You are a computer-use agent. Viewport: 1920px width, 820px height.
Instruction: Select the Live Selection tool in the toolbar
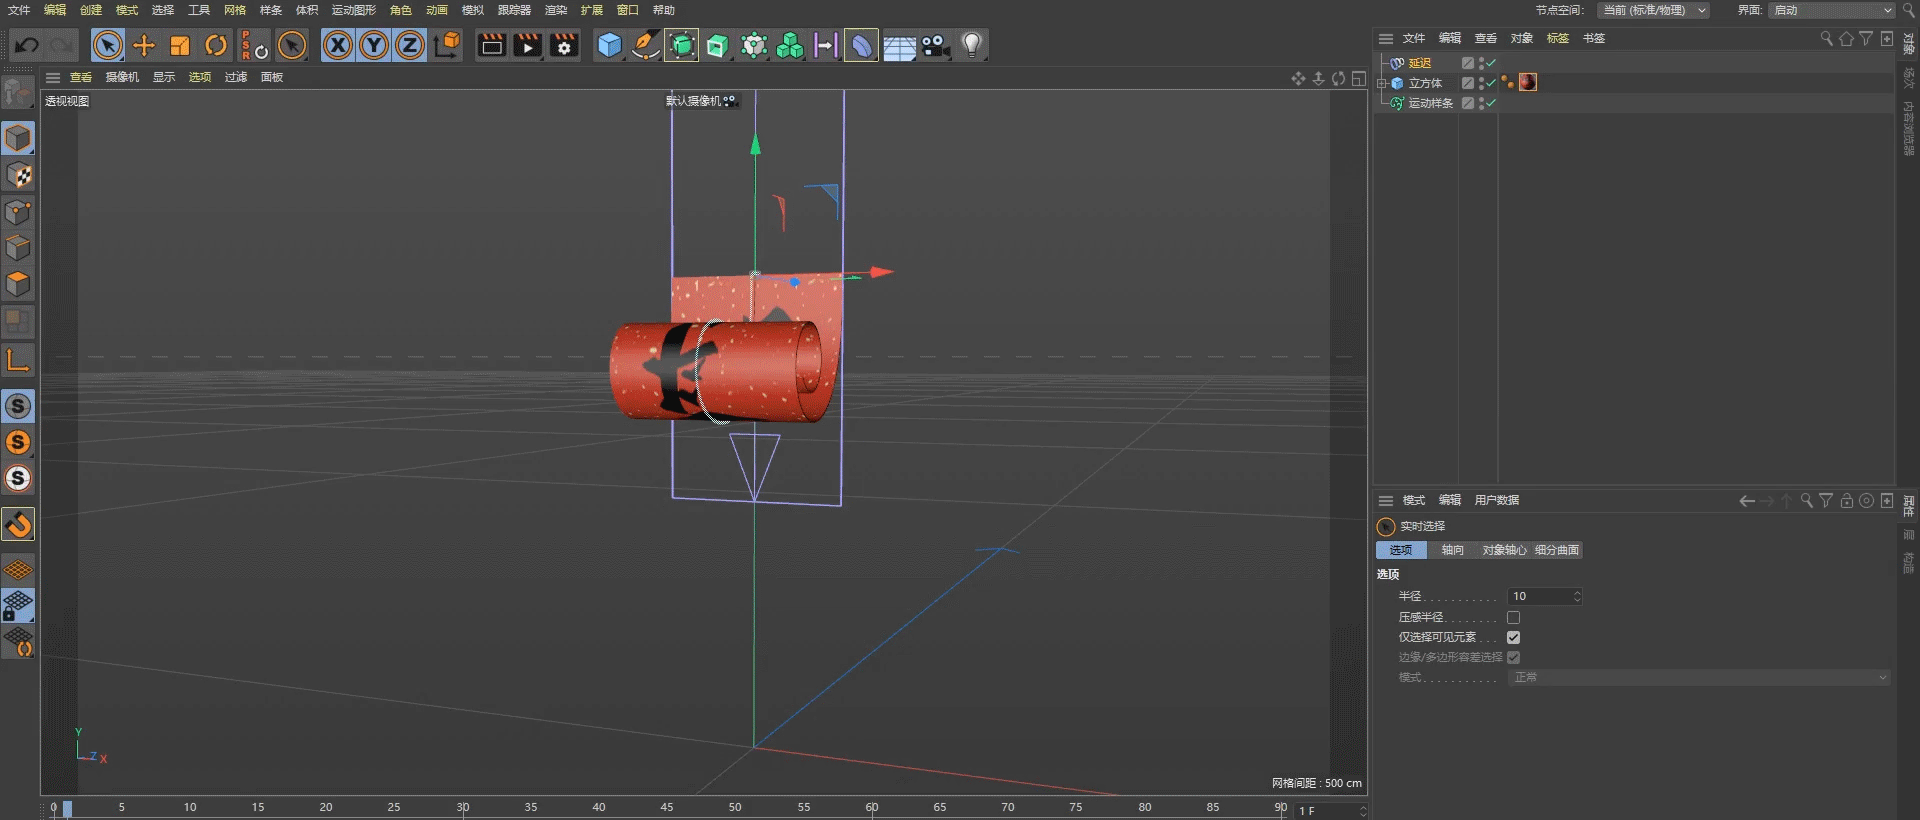[107, 45]
